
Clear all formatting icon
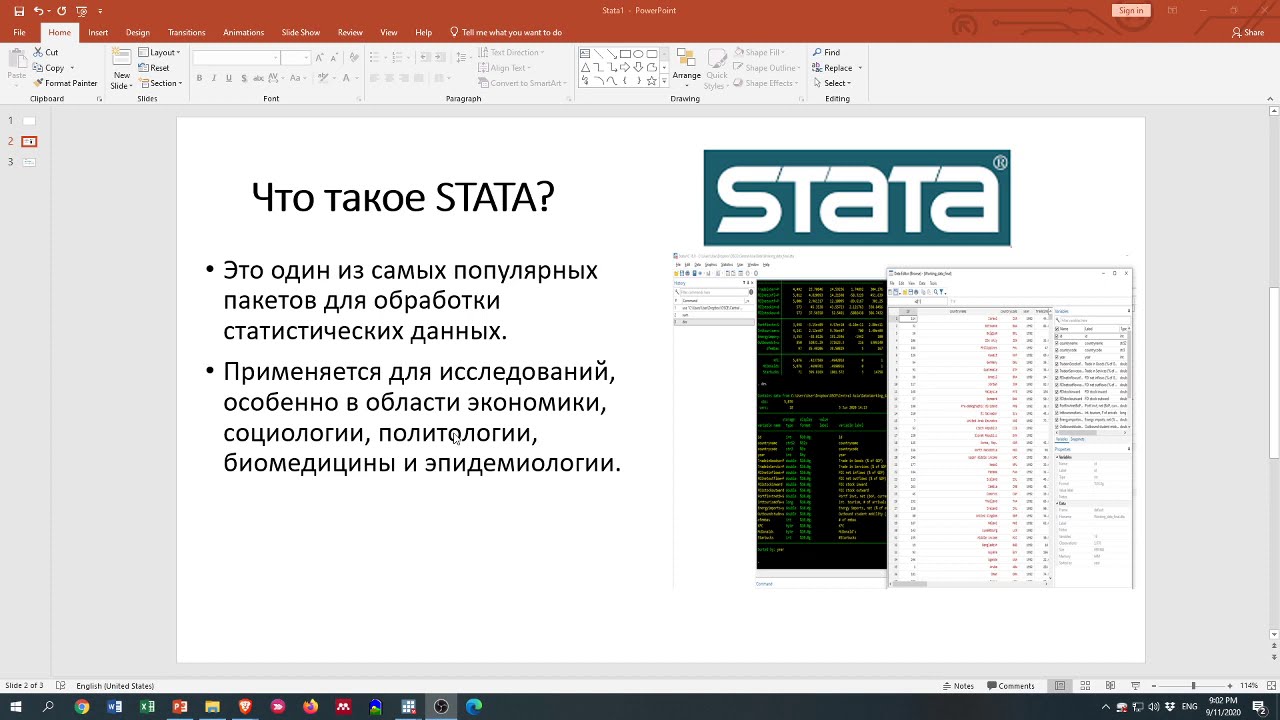[x=356, y=57]
